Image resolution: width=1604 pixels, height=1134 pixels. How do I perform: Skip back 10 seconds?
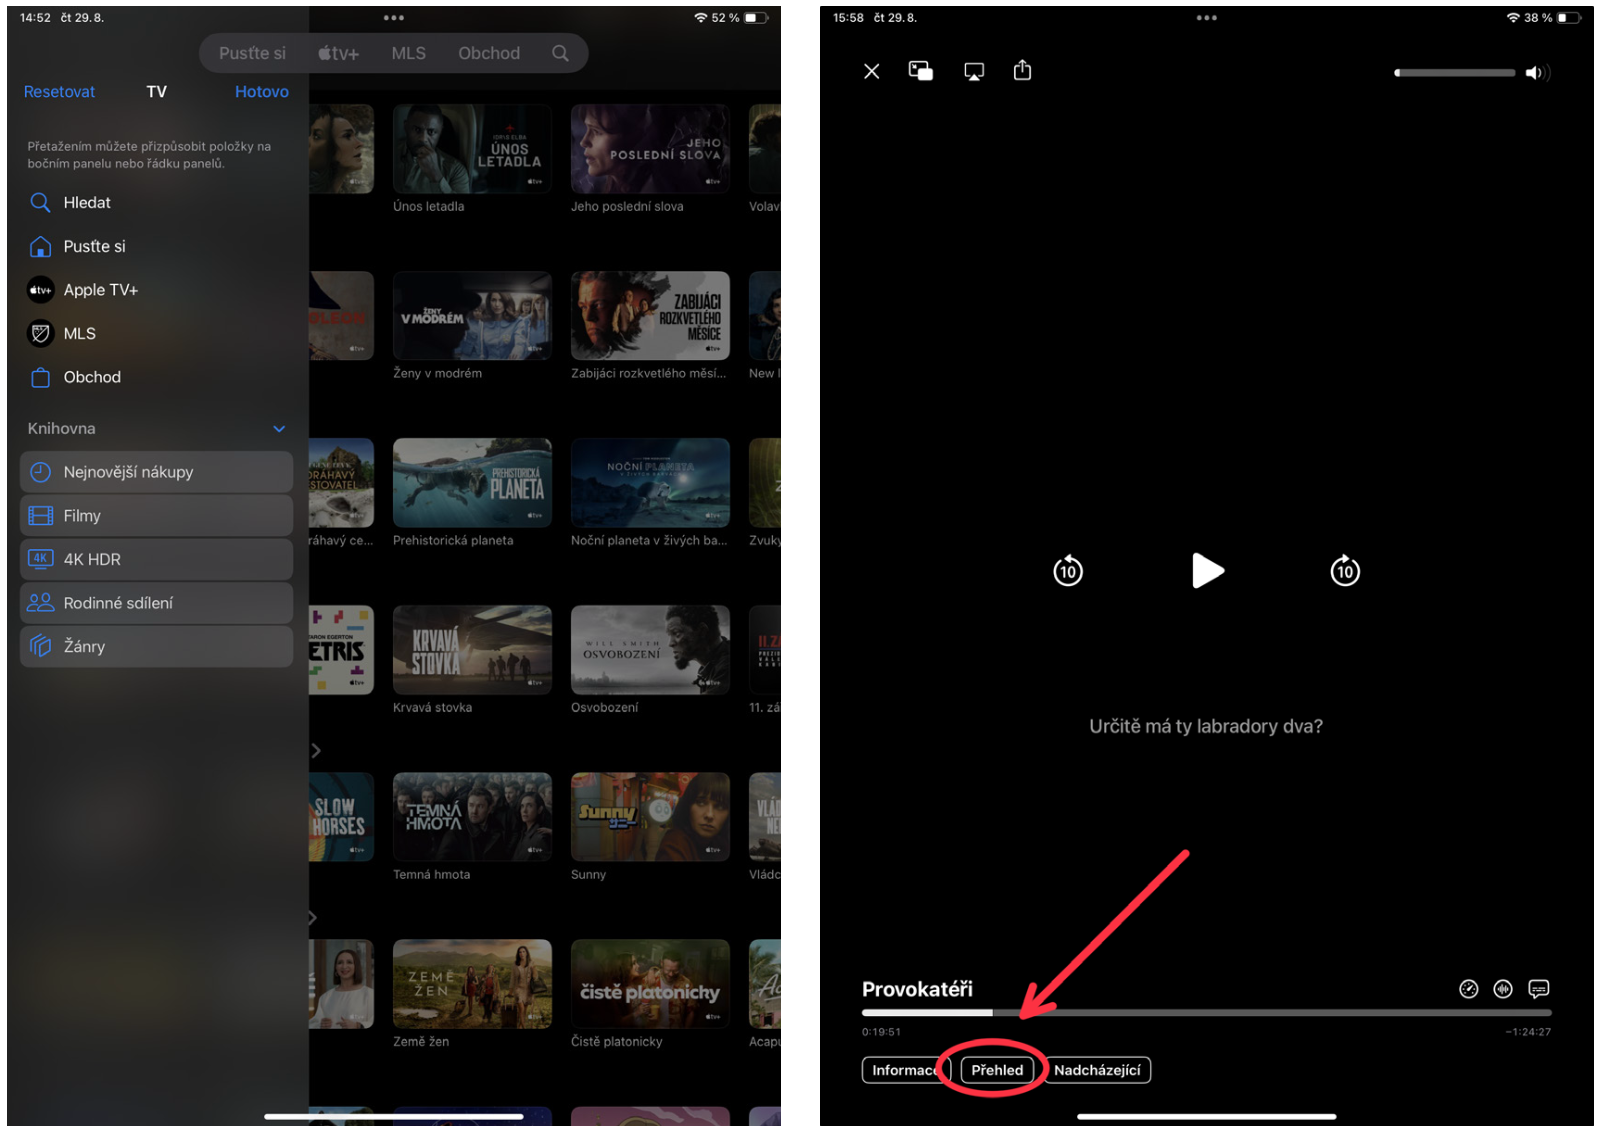(x=1068, y=571)
